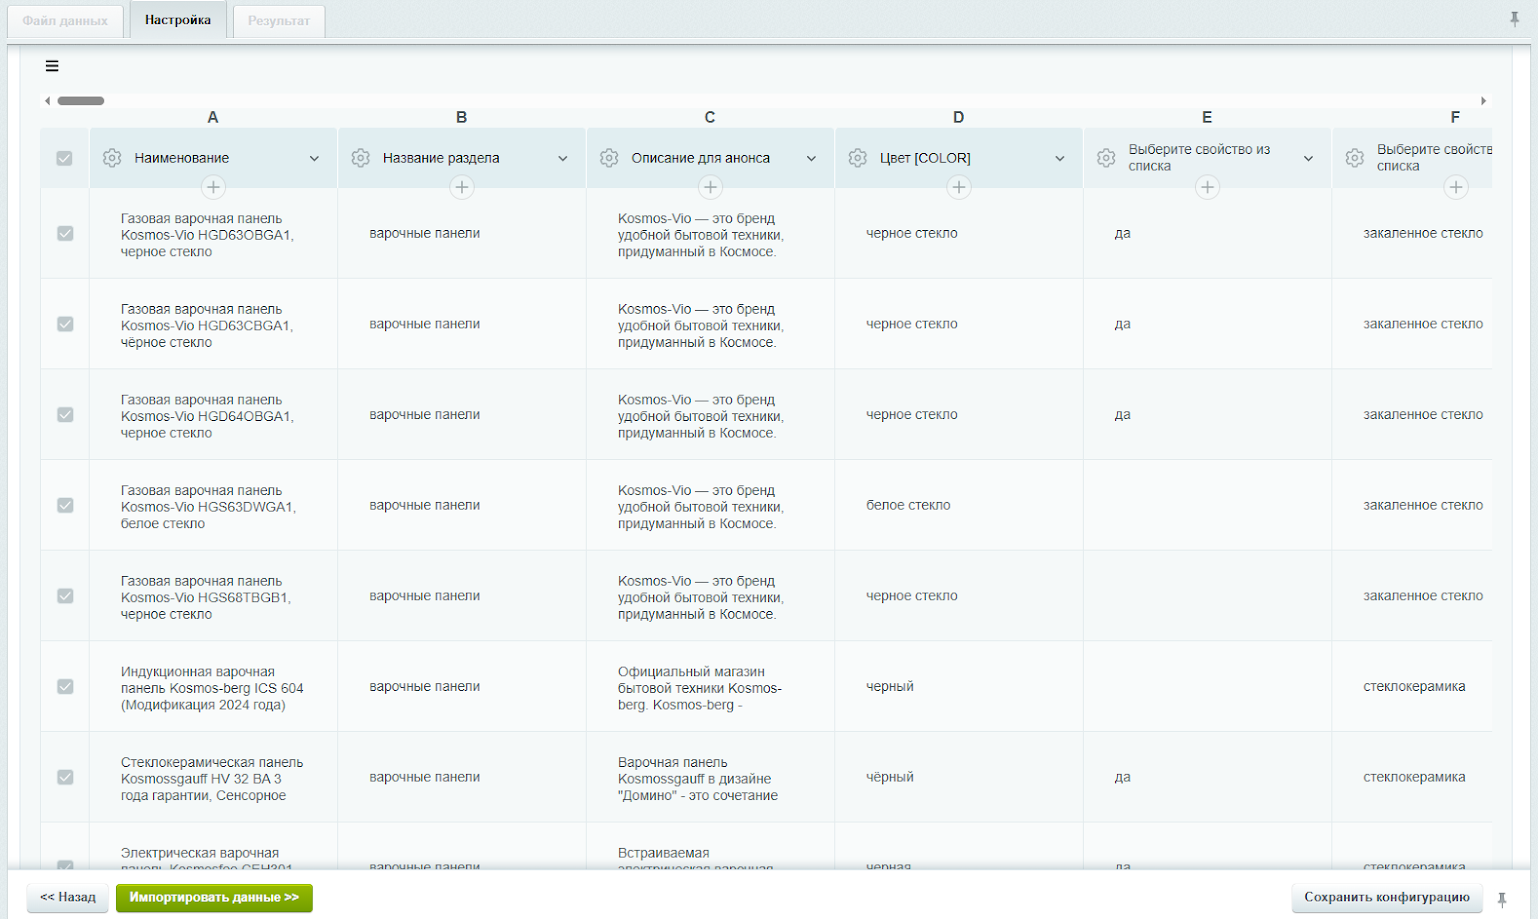Click the << Назад button
The height and width of the screenshot is (919, 1538).
pyautogui.click(x=68, y=897)
